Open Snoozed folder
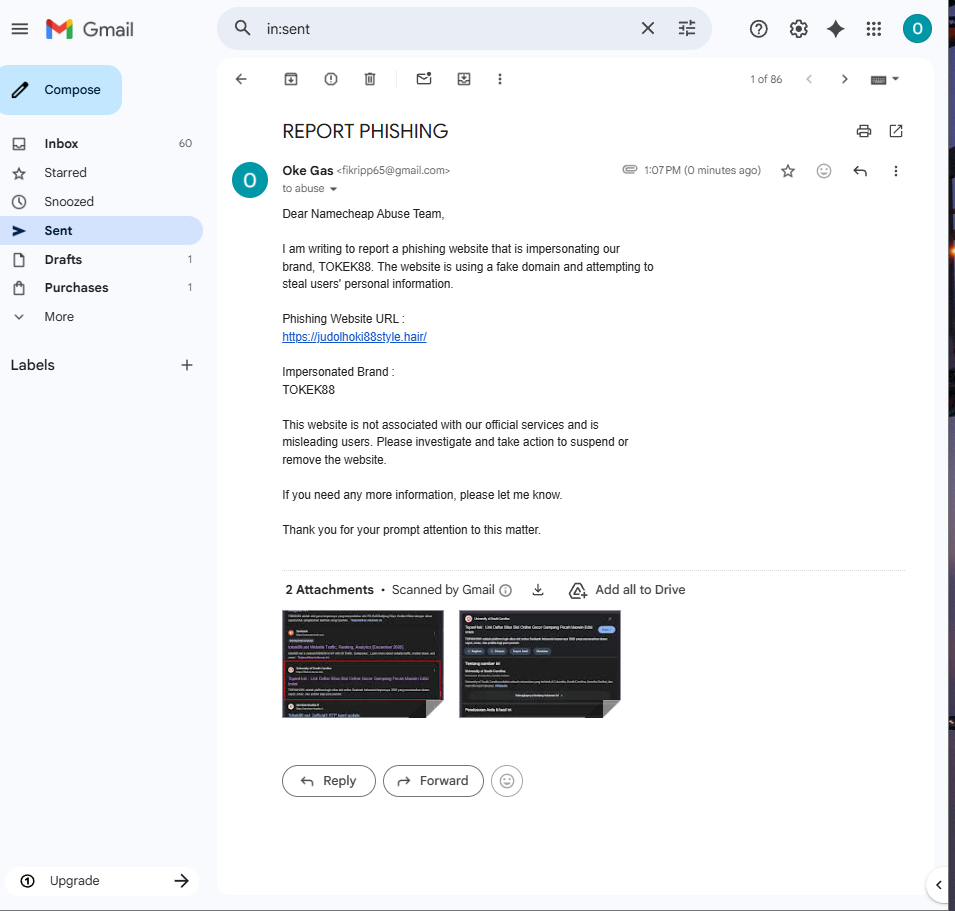This screenshot has width=955, height=911. (x=101, y=202)
